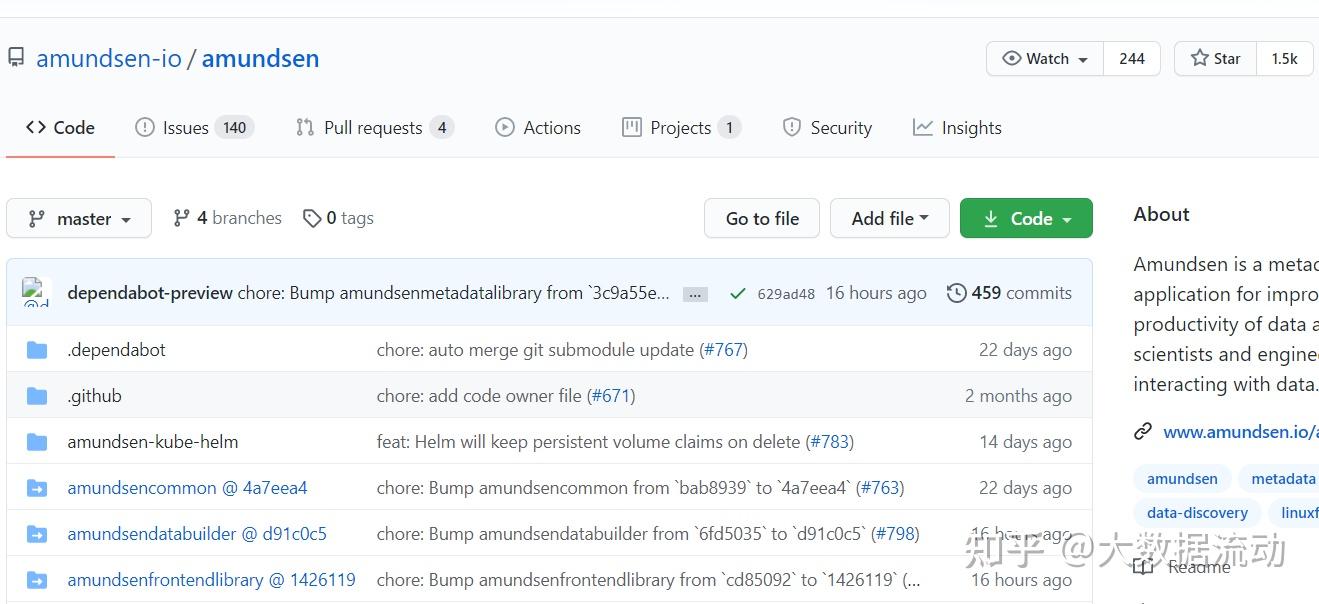This screenshot has height=604, width=1319.
Task: Open the amundsen-io organization link
Action: pyautogui.click(x=109, y=58)
